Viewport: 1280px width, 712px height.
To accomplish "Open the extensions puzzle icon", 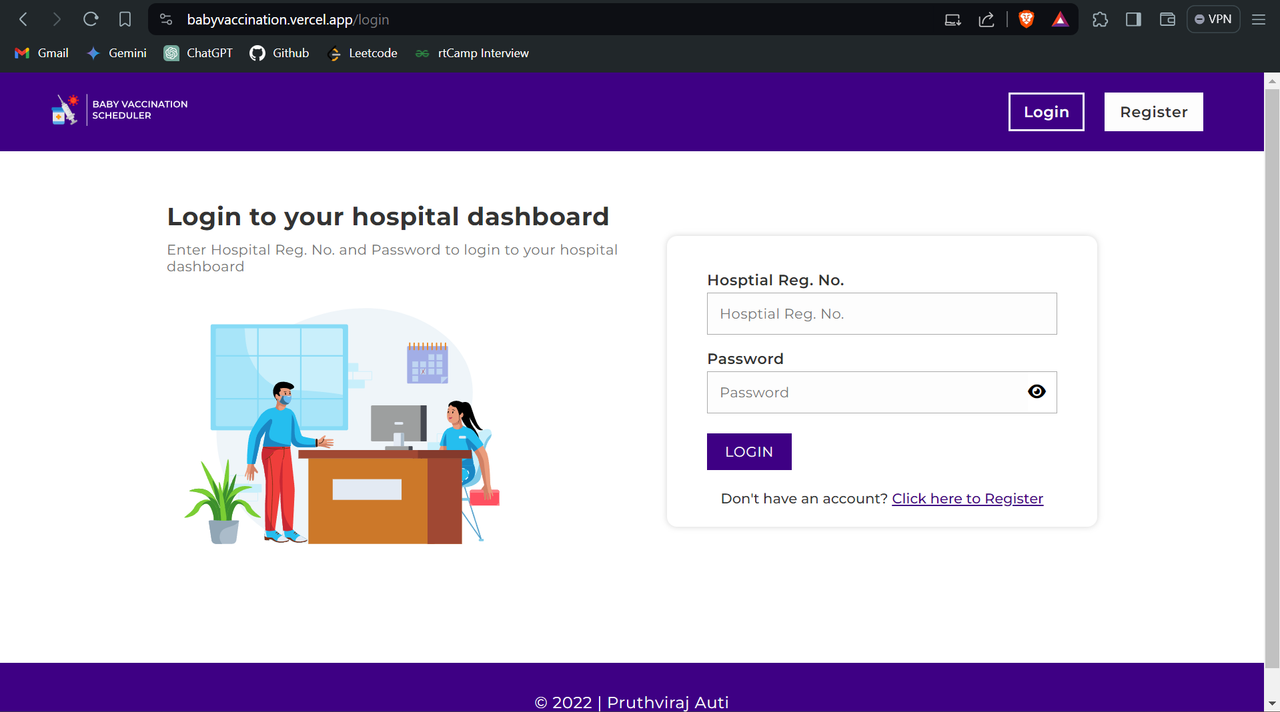I will point(1100,19).
